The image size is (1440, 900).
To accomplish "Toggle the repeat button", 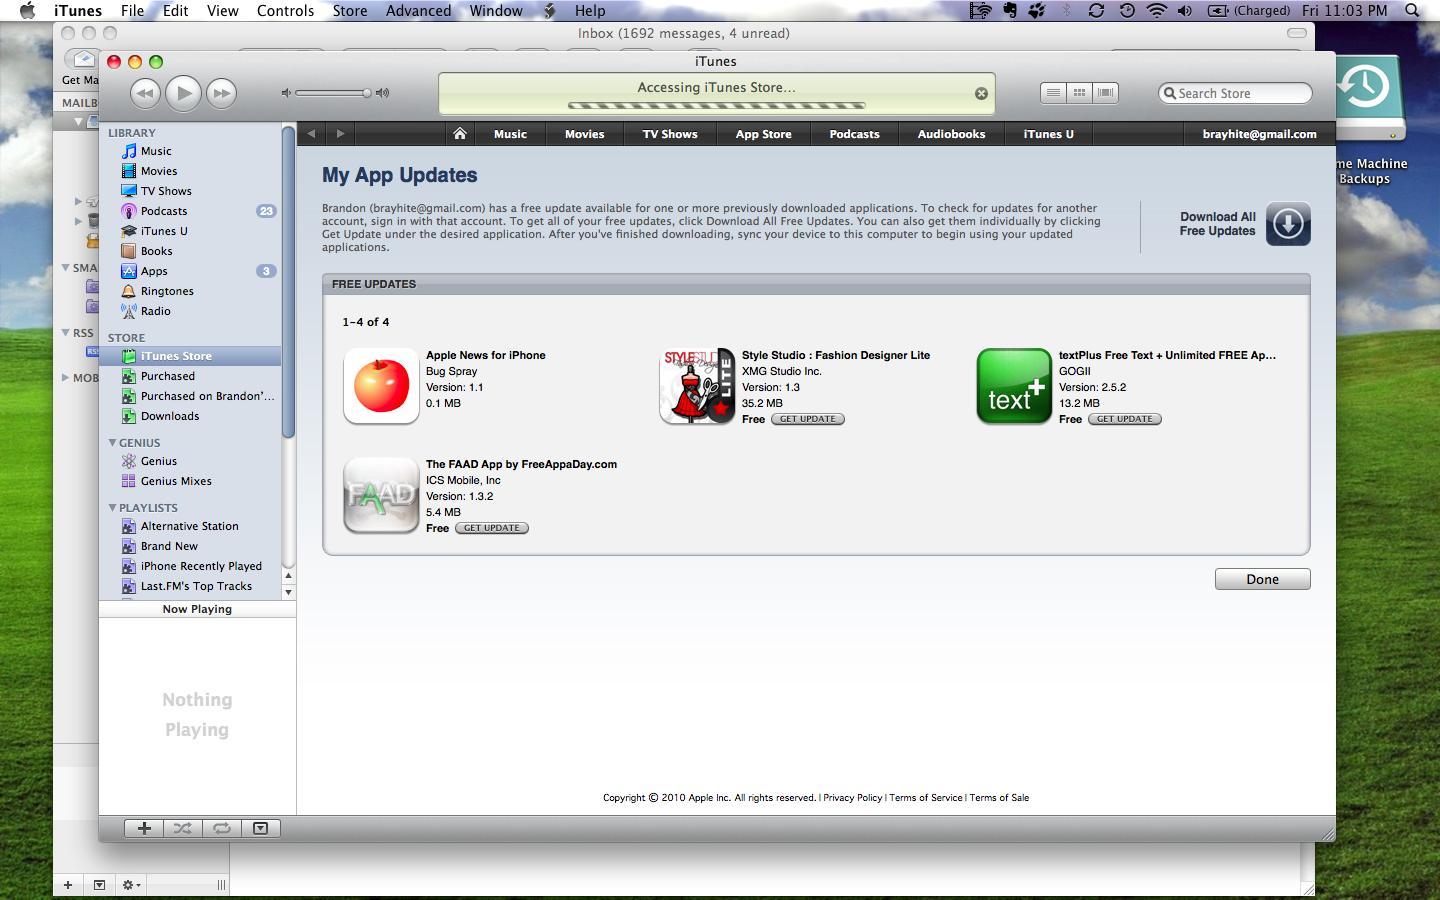I will [222, 828].
